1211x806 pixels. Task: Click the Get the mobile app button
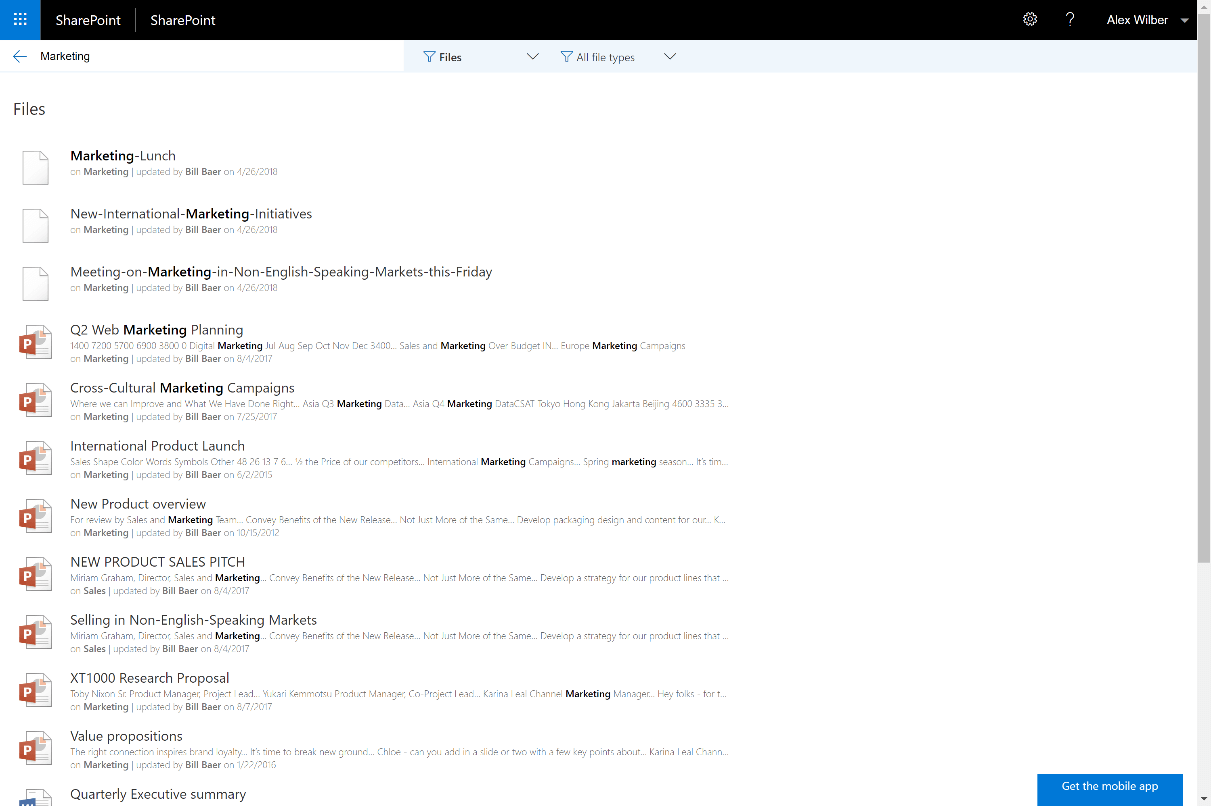(1109, 787)
